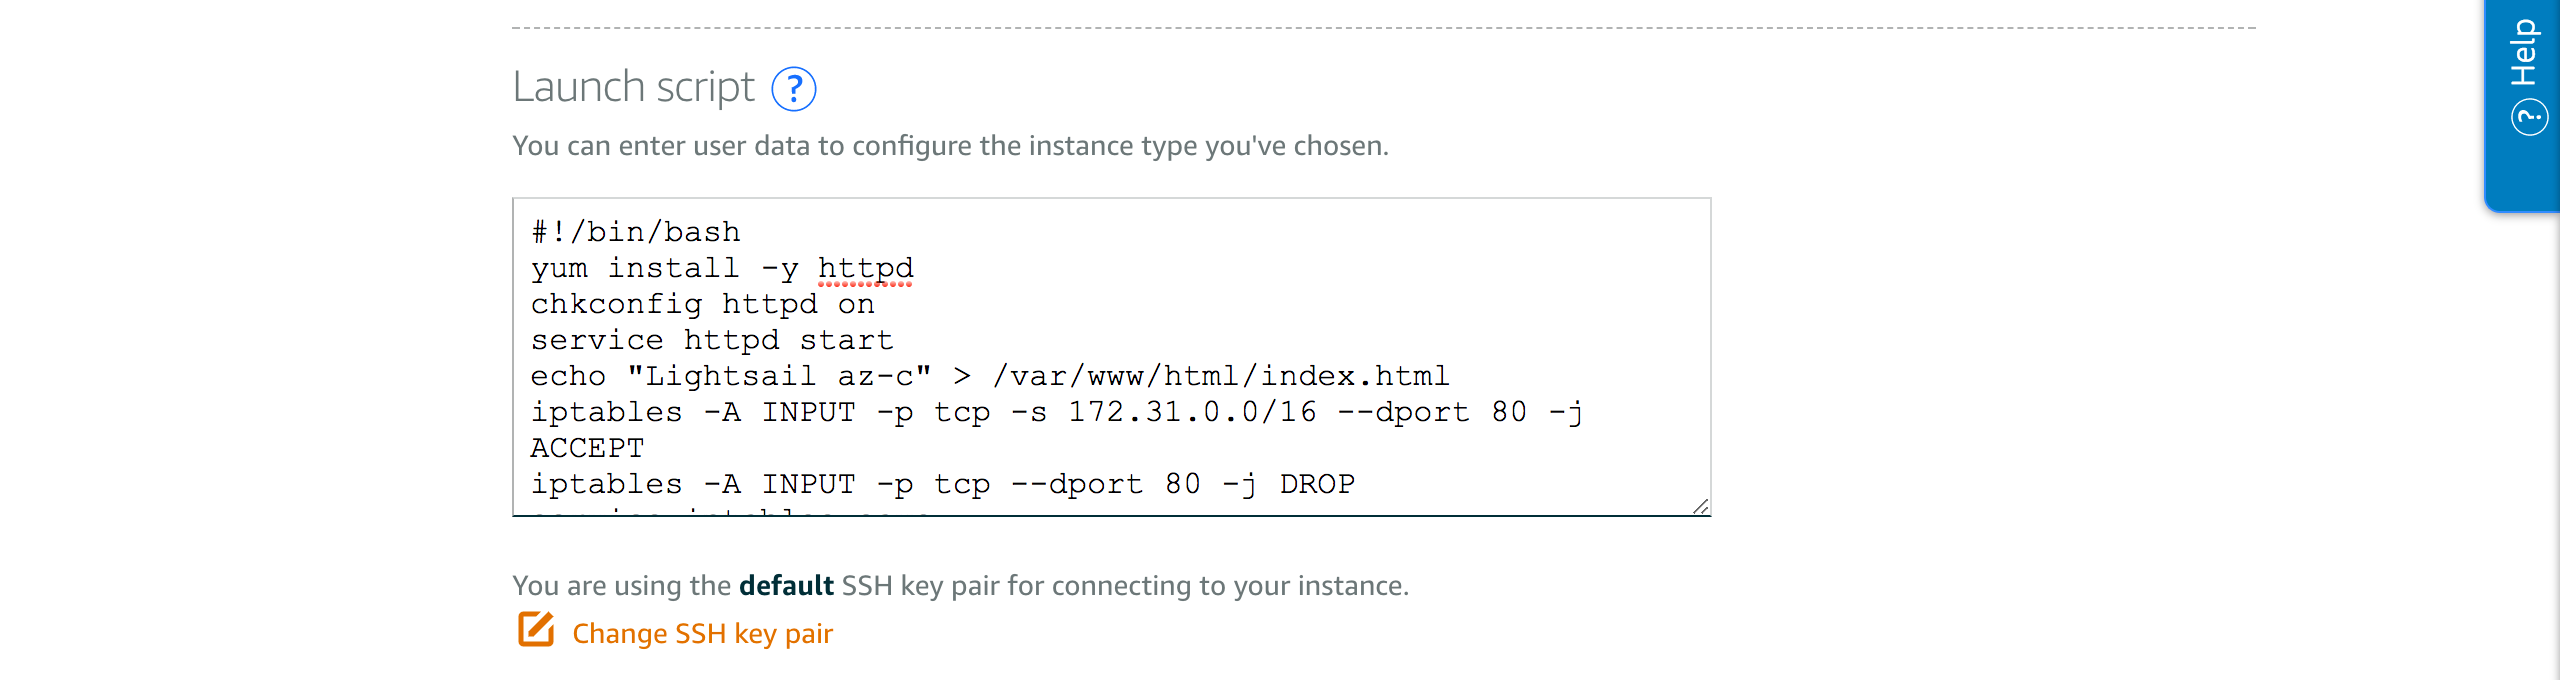The width and height of the screenshot is (2560, 680).
Task: Click the /var/www/html/index.html path
Action: click(1220, 376)
